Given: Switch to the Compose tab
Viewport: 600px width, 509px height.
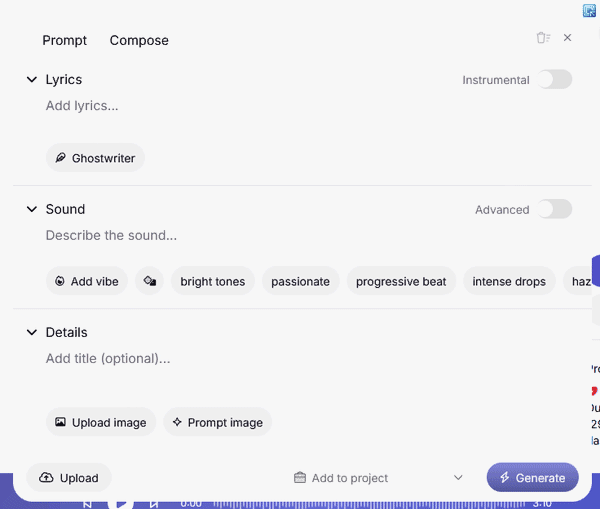Looking at the screenshot, I should 139,41.
